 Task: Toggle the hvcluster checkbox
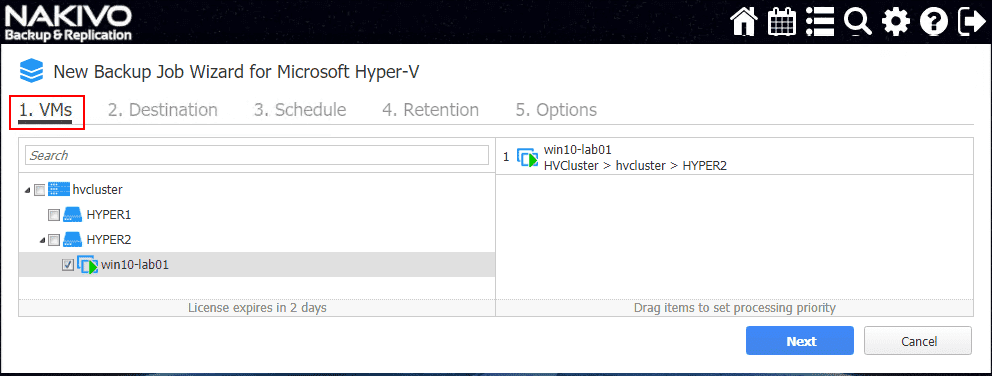click(x=39, y=190)
